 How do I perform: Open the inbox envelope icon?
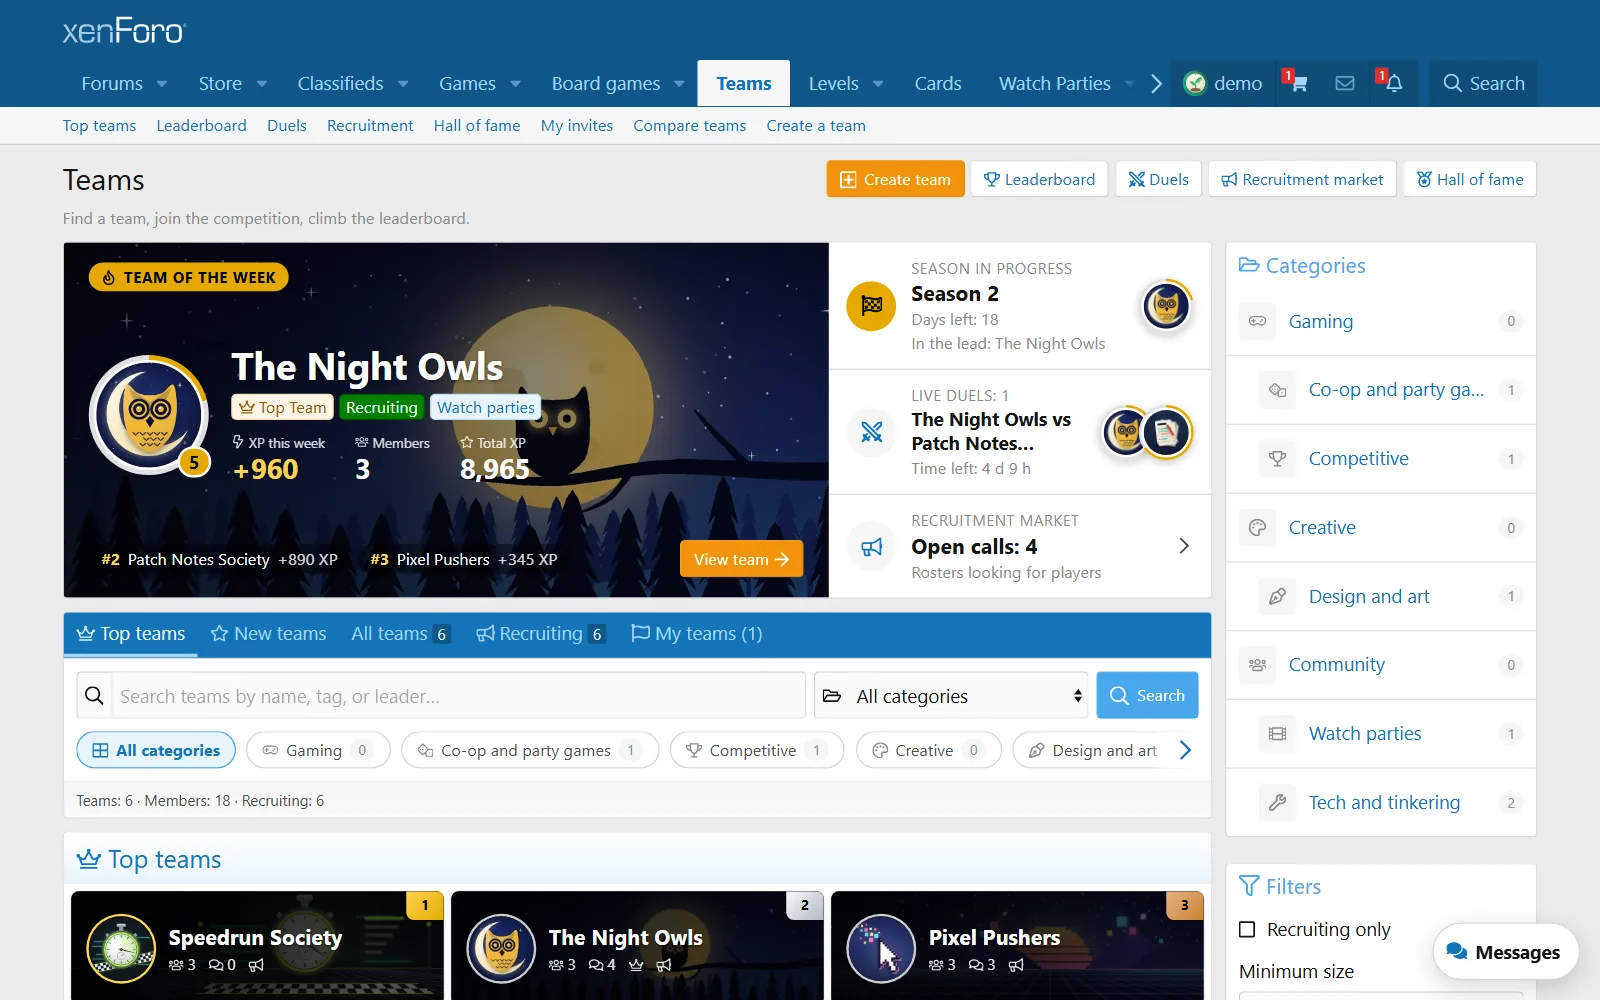pyautogui.click(x=1345, y=84)
